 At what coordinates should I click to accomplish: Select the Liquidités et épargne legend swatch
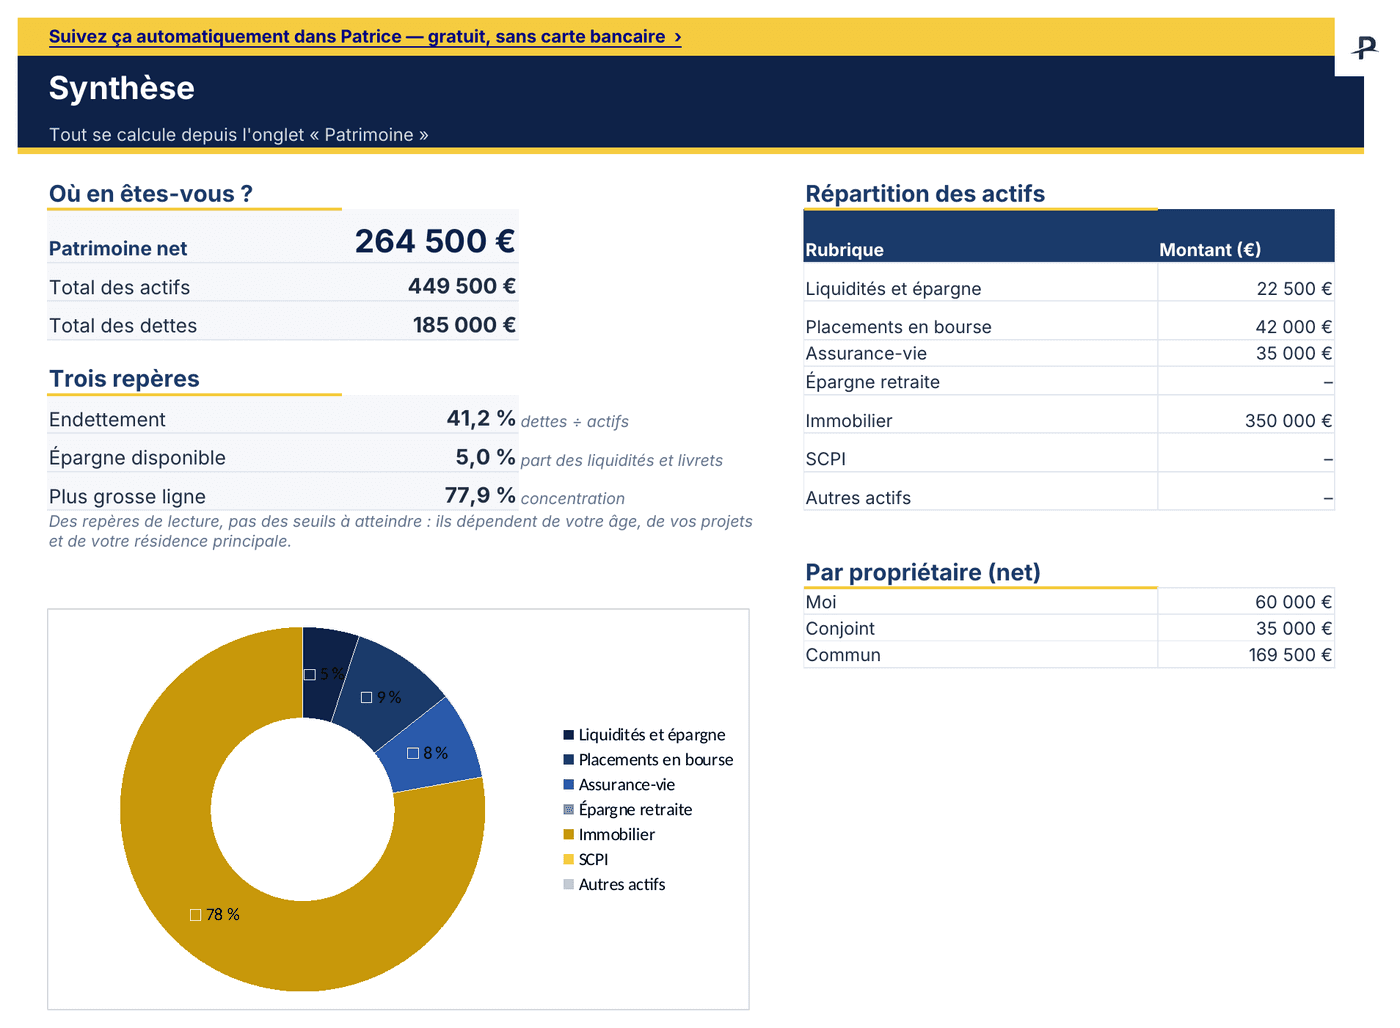pos(569,735)
